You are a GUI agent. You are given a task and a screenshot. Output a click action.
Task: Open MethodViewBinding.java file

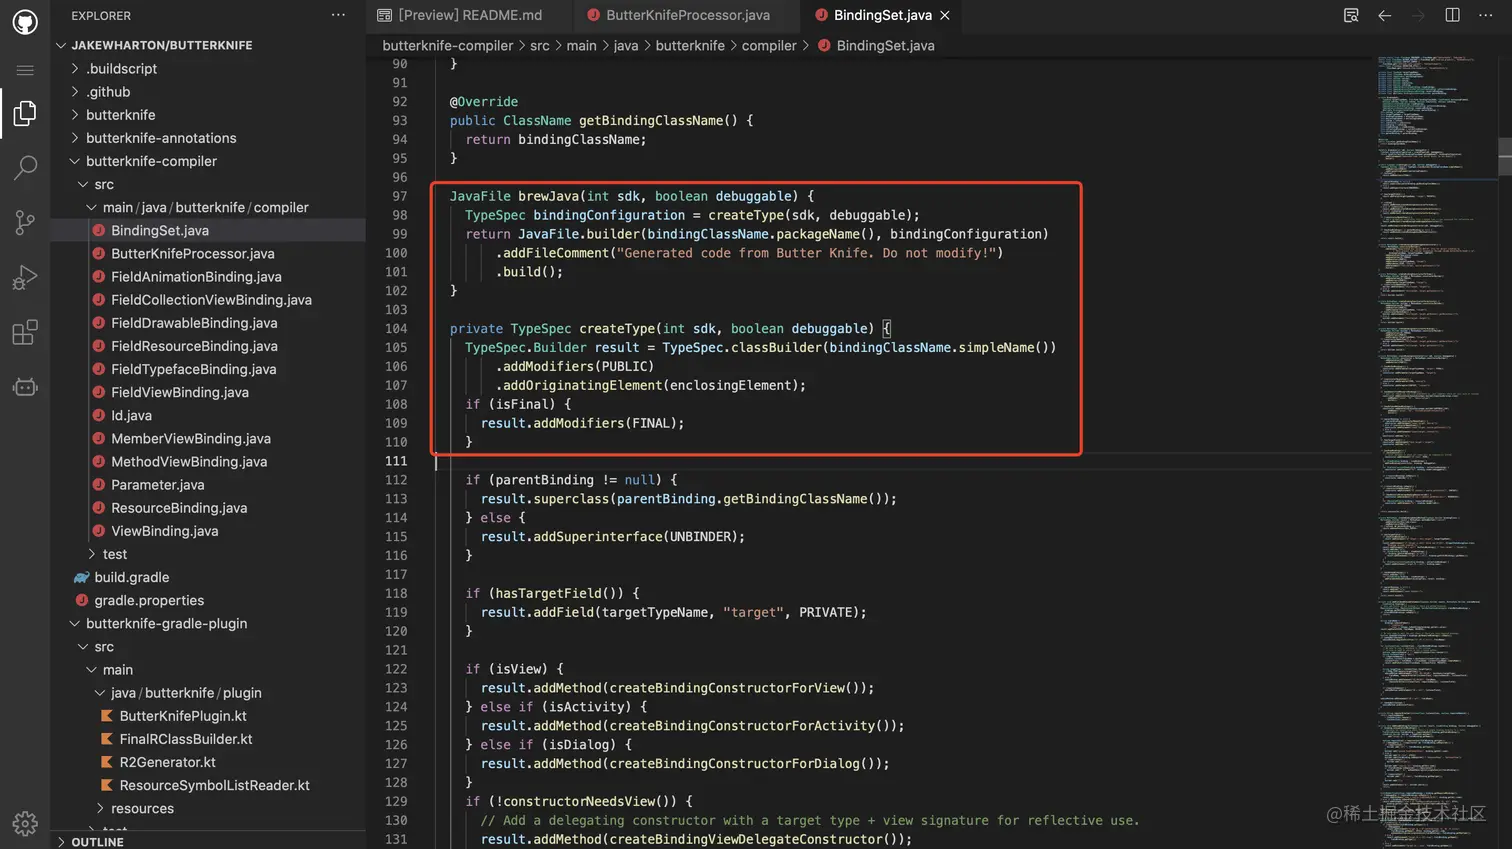[x=208, y=461]
